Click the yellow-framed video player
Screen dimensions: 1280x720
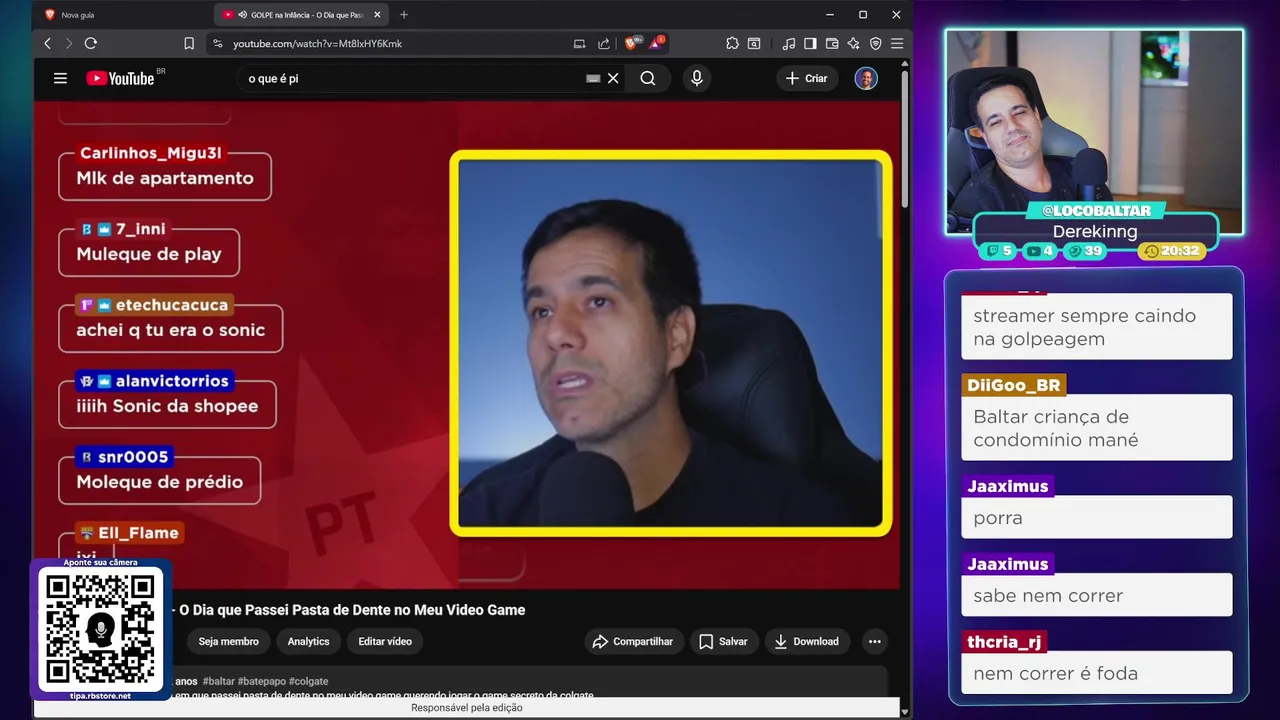(x=670, y=343)
